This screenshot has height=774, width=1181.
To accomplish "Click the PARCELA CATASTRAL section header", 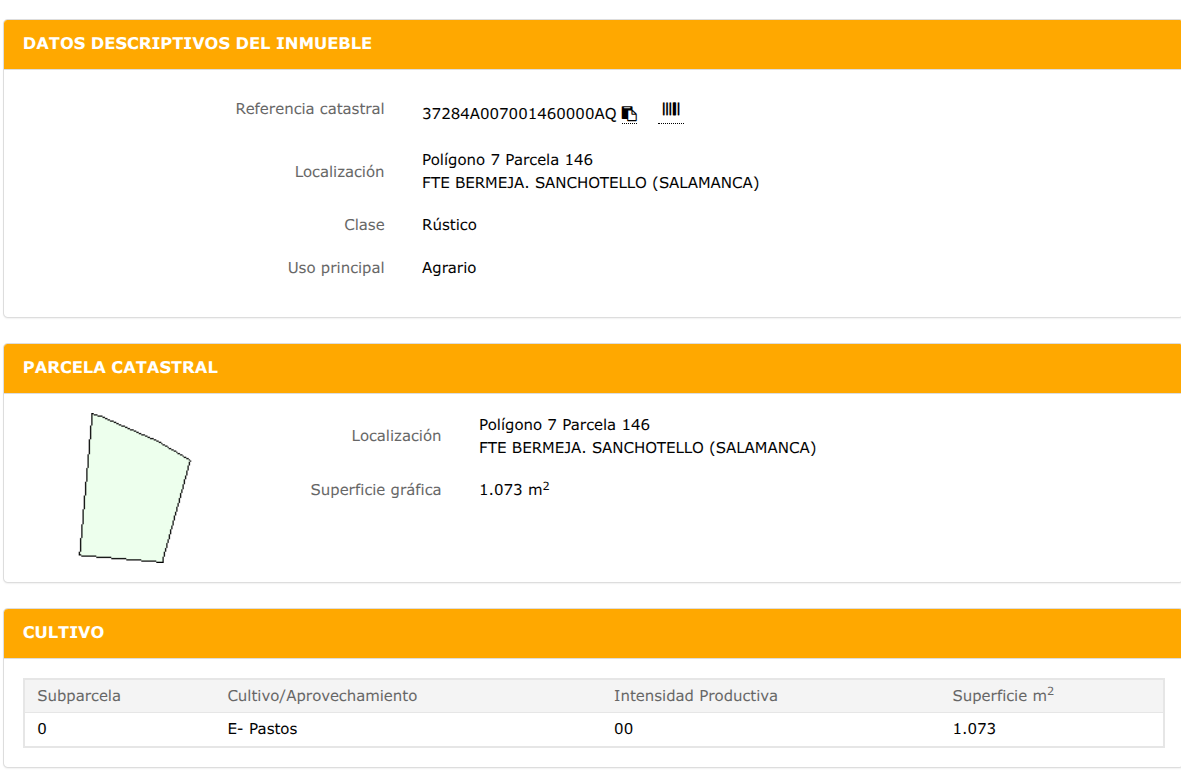I will (121, 367).
